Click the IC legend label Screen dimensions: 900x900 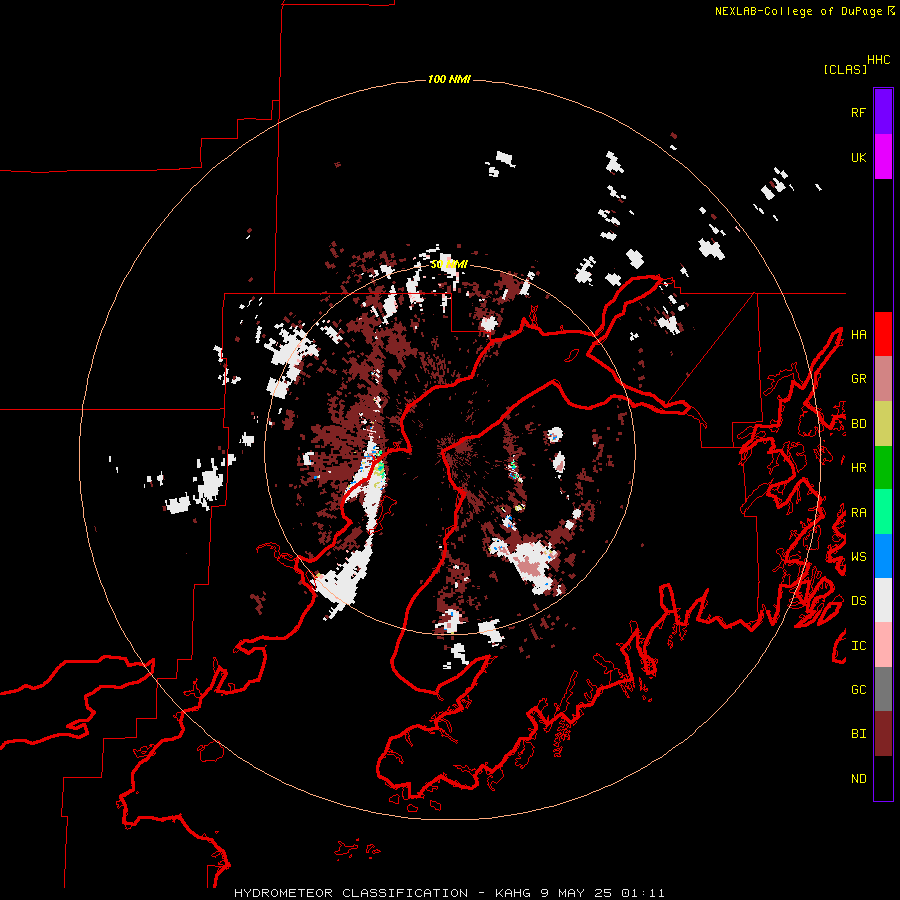pos(858,645)
